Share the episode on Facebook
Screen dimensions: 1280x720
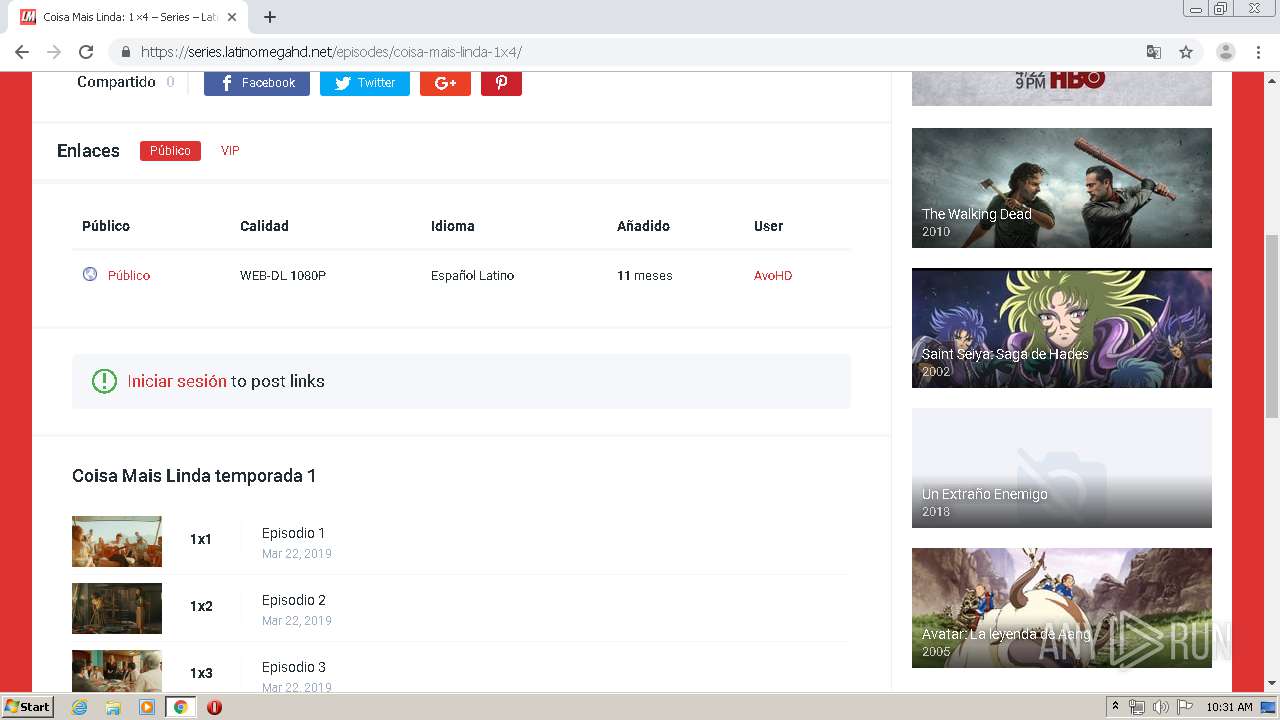257,83
